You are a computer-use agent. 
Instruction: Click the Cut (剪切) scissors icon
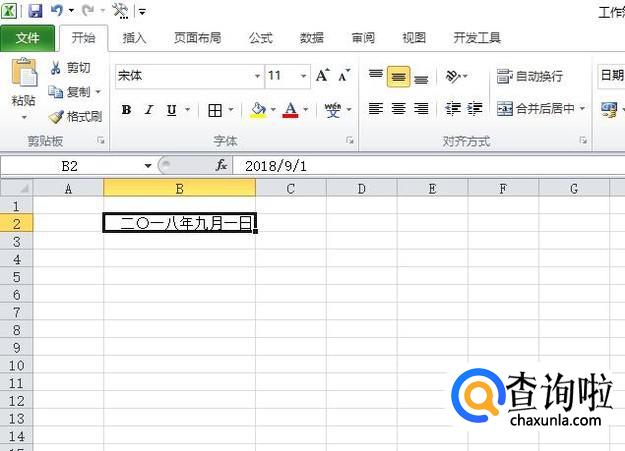click(x=56, y=68)
